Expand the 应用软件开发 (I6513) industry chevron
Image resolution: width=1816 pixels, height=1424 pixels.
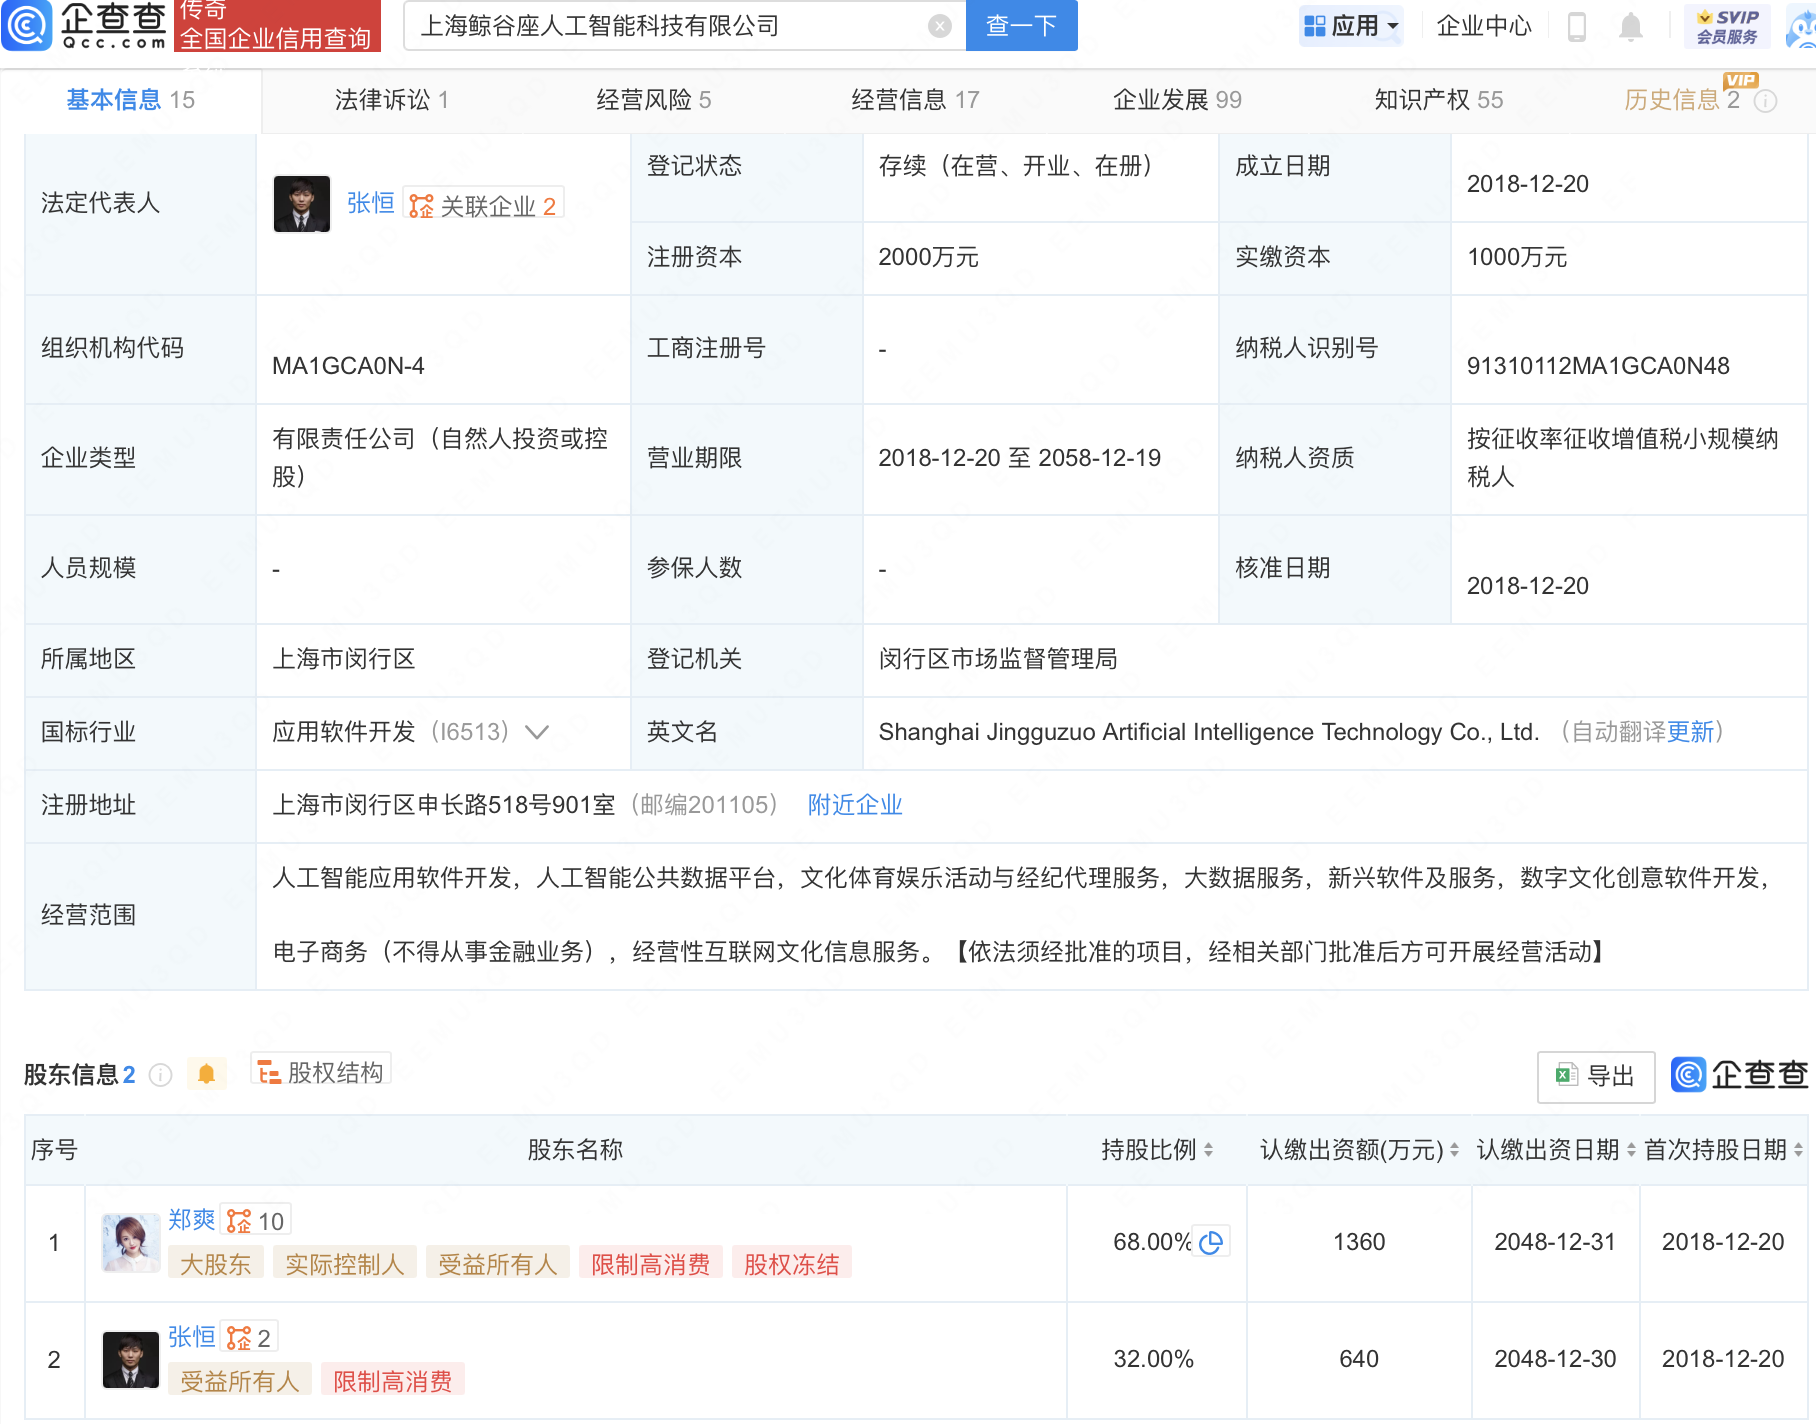537,732
